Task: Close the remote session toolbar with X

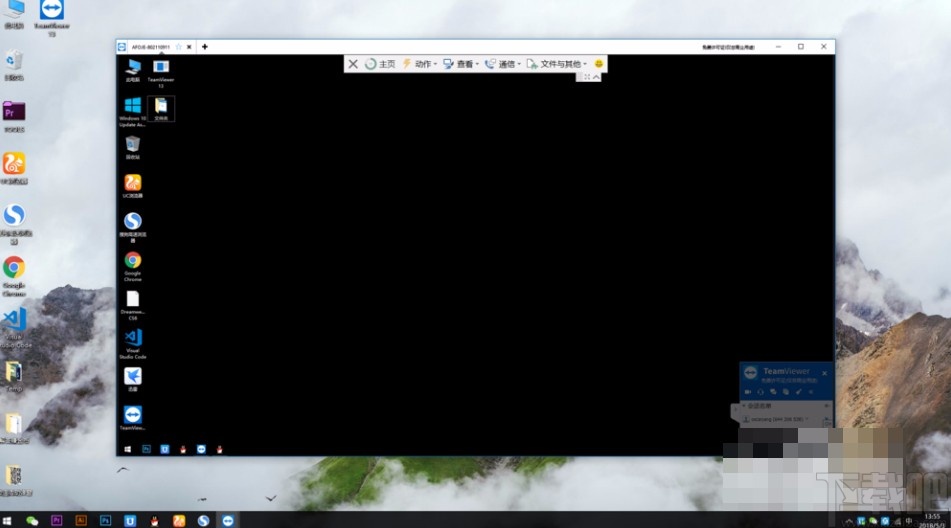Action: (353, 64)
